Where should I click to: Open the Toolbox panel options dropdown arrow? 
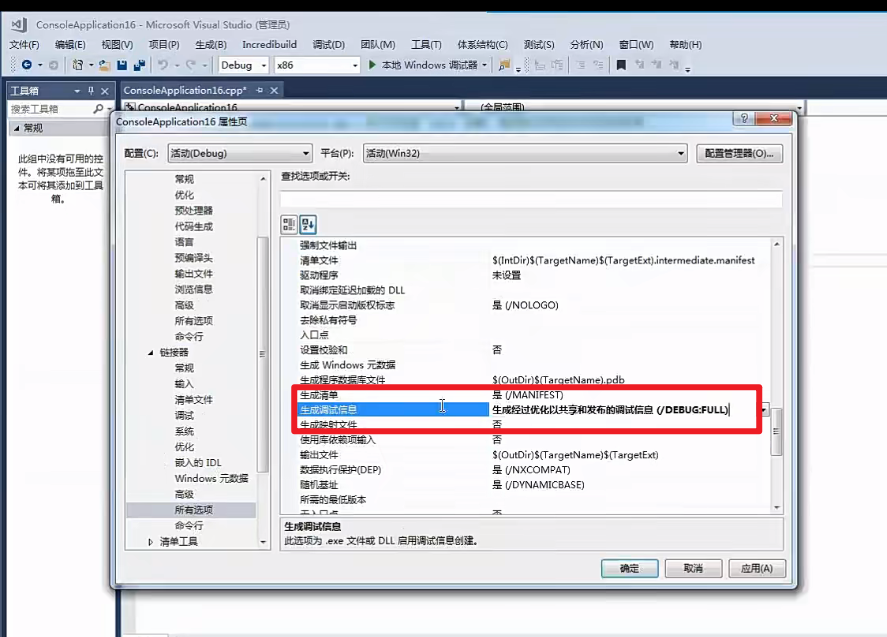point(77,91)
